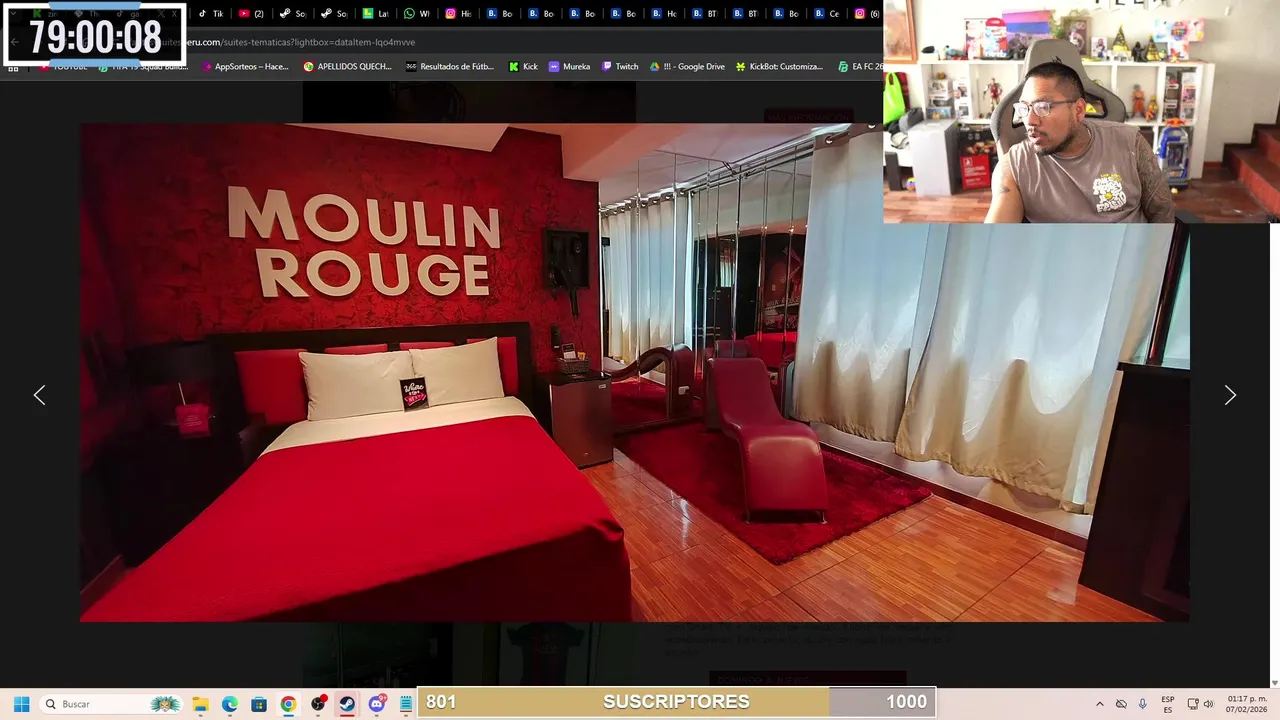Click the cloud sync-off tray icon

coord(1121,704)
